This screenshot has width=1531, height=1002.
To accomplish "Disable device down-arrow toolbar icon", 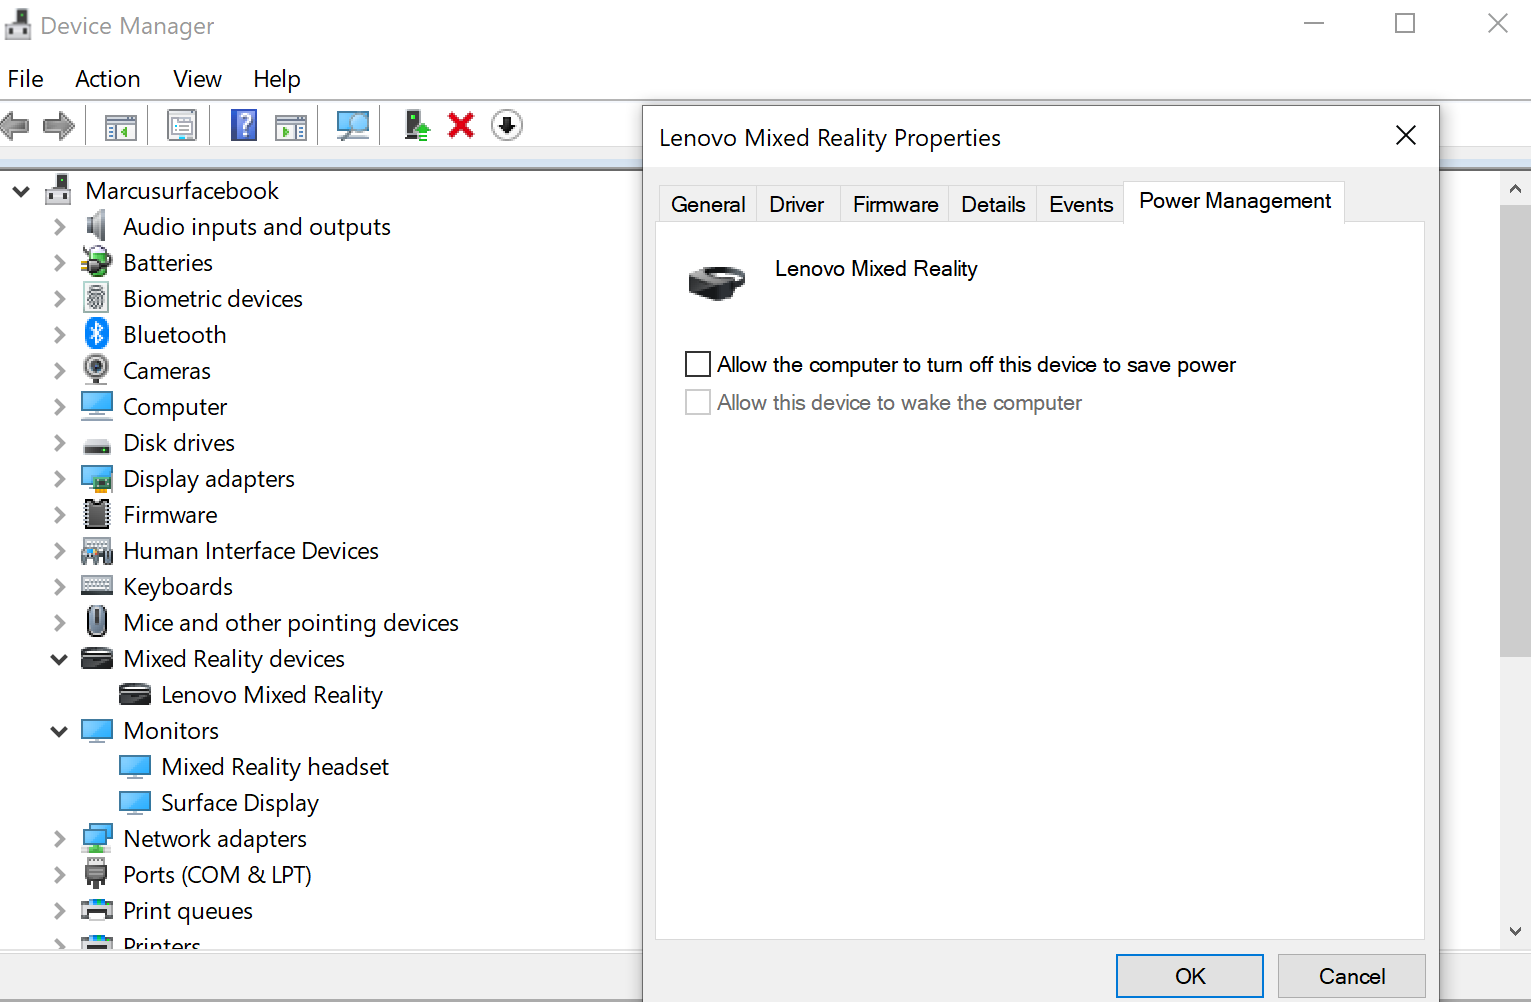I will tap(507, 126).
